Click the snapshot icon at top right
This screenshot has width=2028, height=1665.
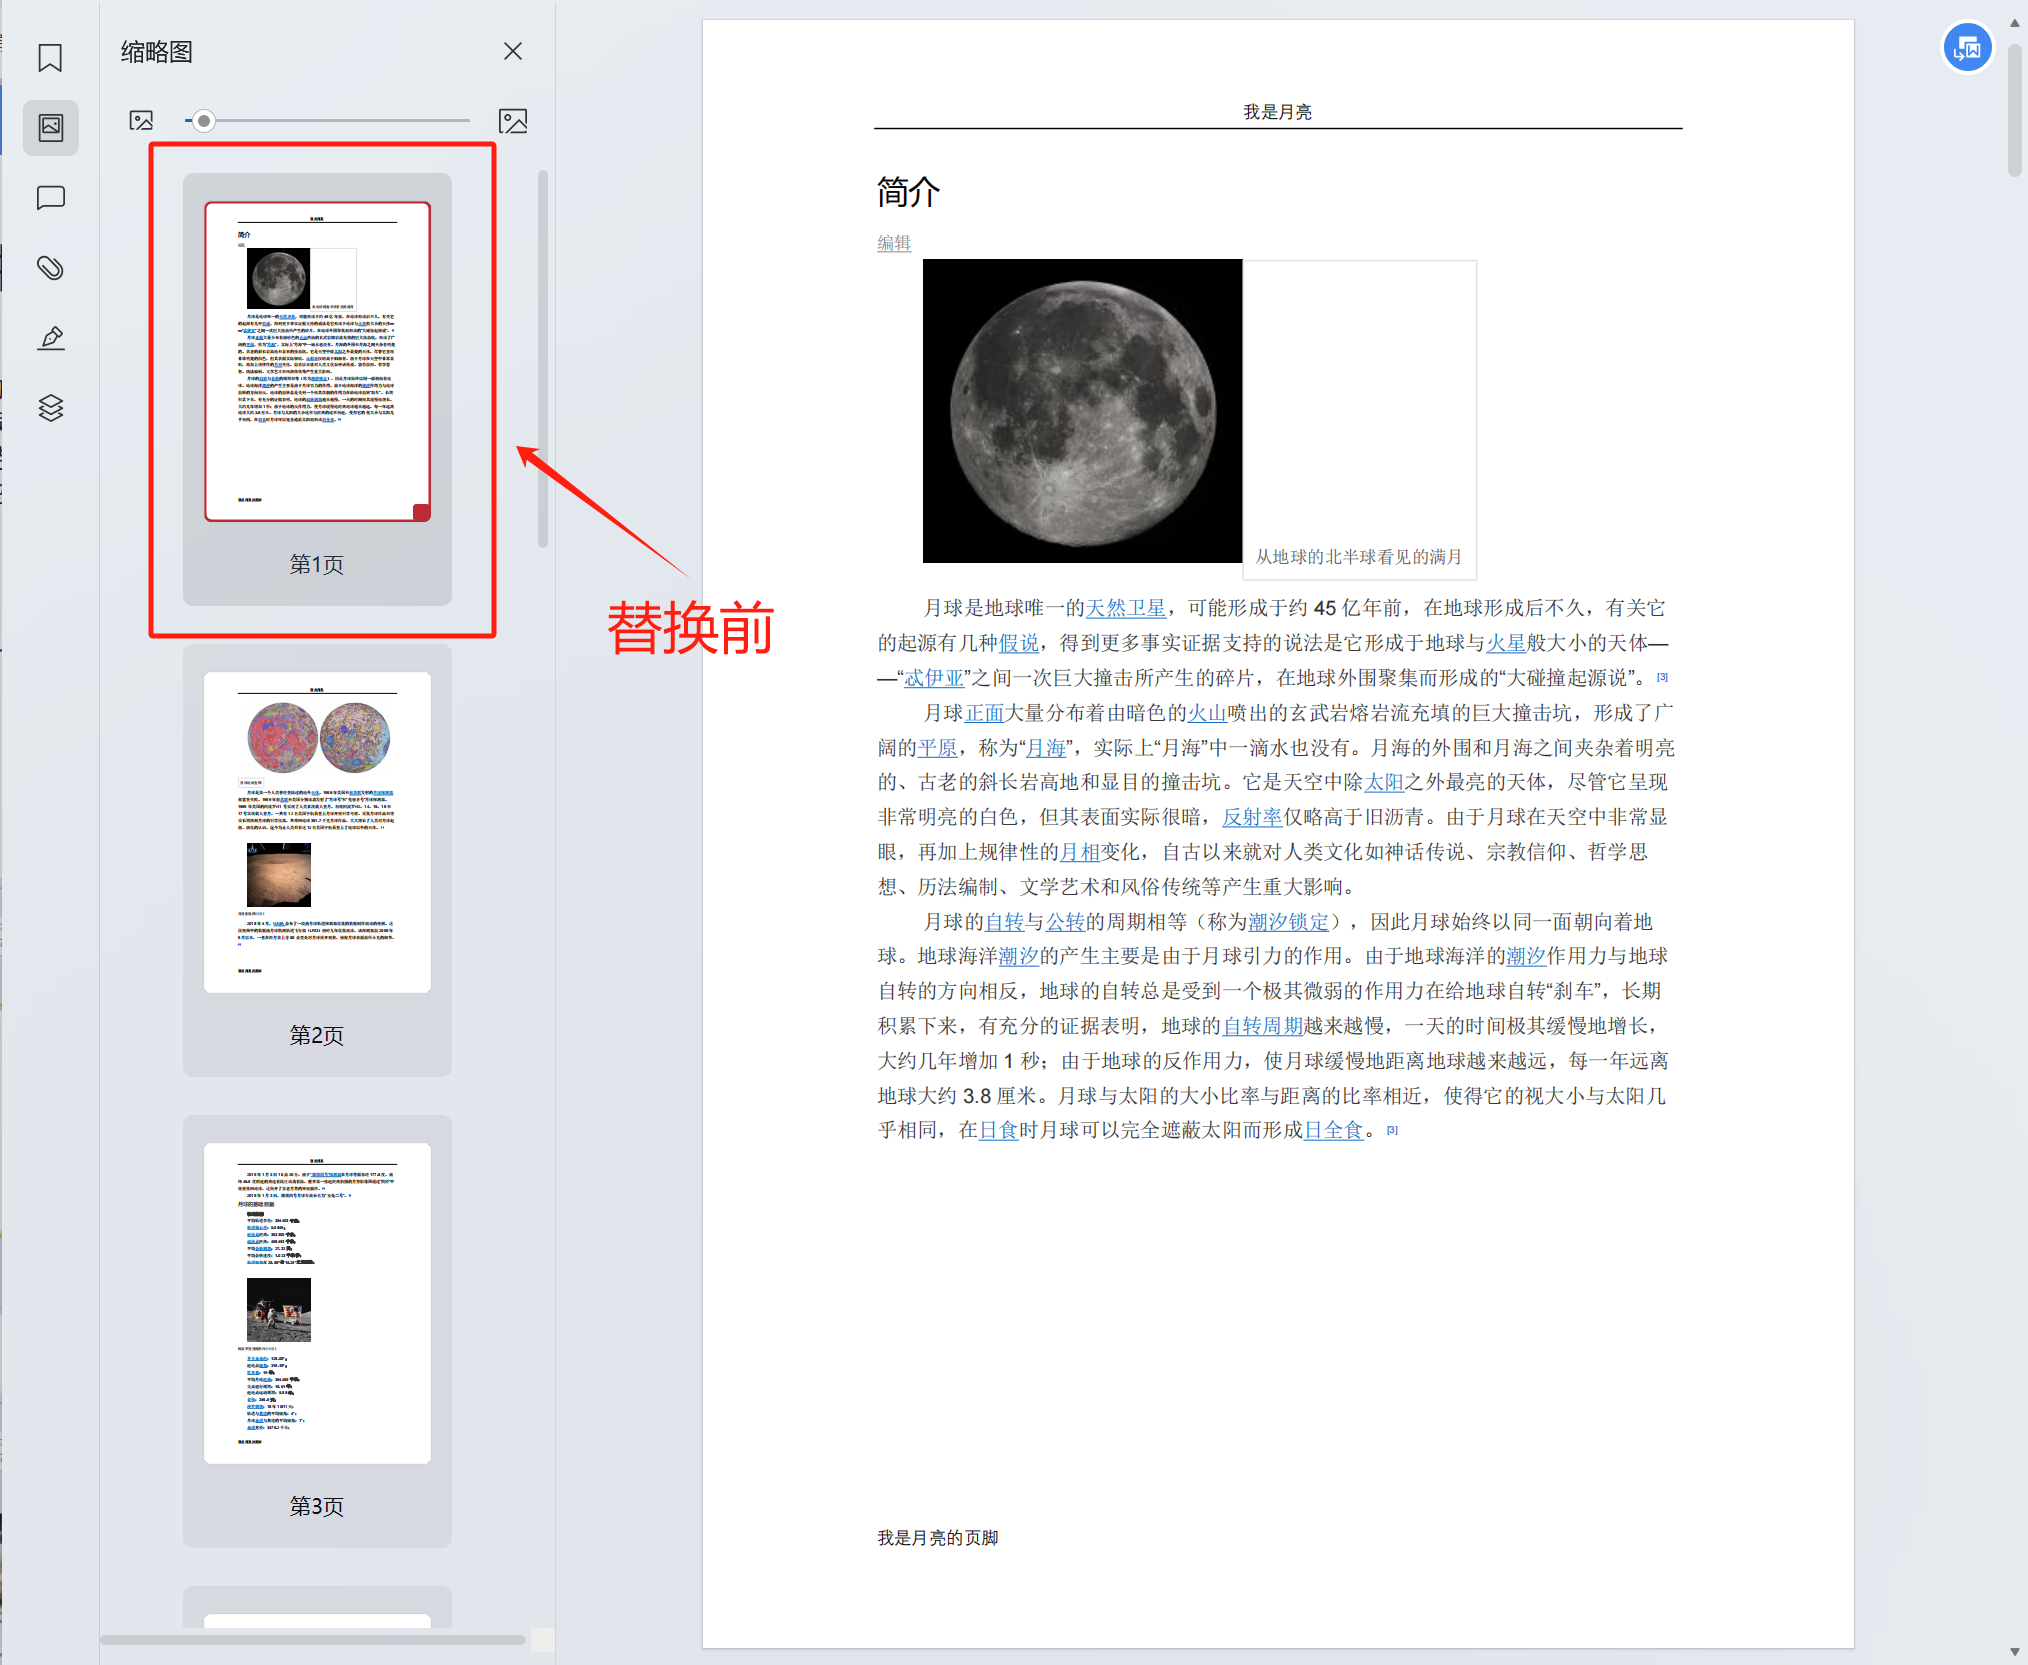pos(1966,46)
